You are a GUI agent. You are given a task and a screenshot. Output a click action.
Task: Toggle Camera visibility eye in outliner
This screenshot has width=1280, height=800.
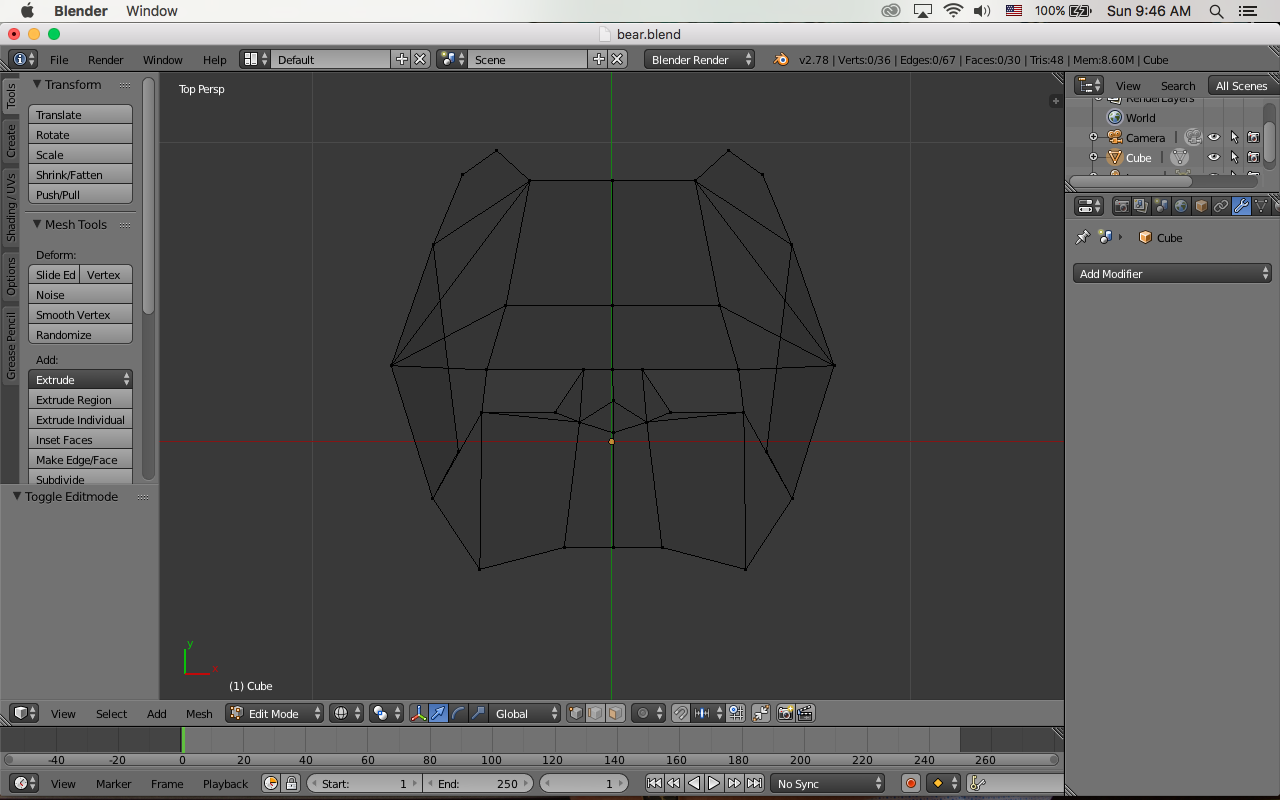(x=1214, y=138)
